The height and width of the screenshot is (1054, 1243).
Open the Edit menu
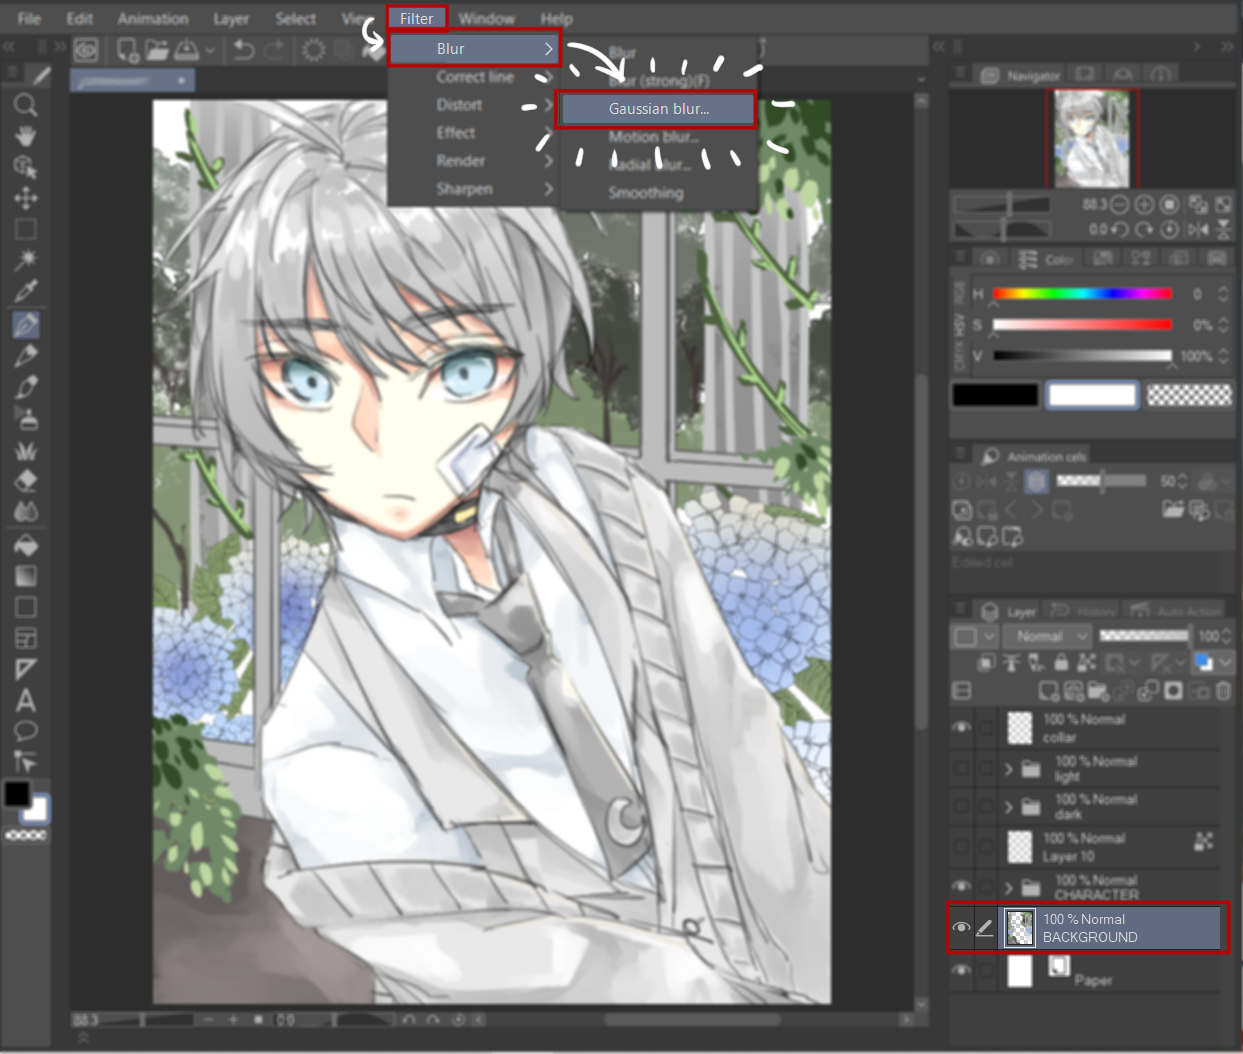[80, 19]
